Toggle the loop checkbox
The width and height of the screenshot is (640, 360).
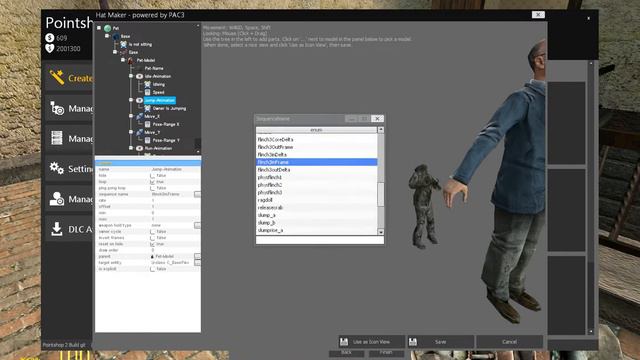point(152,182)
